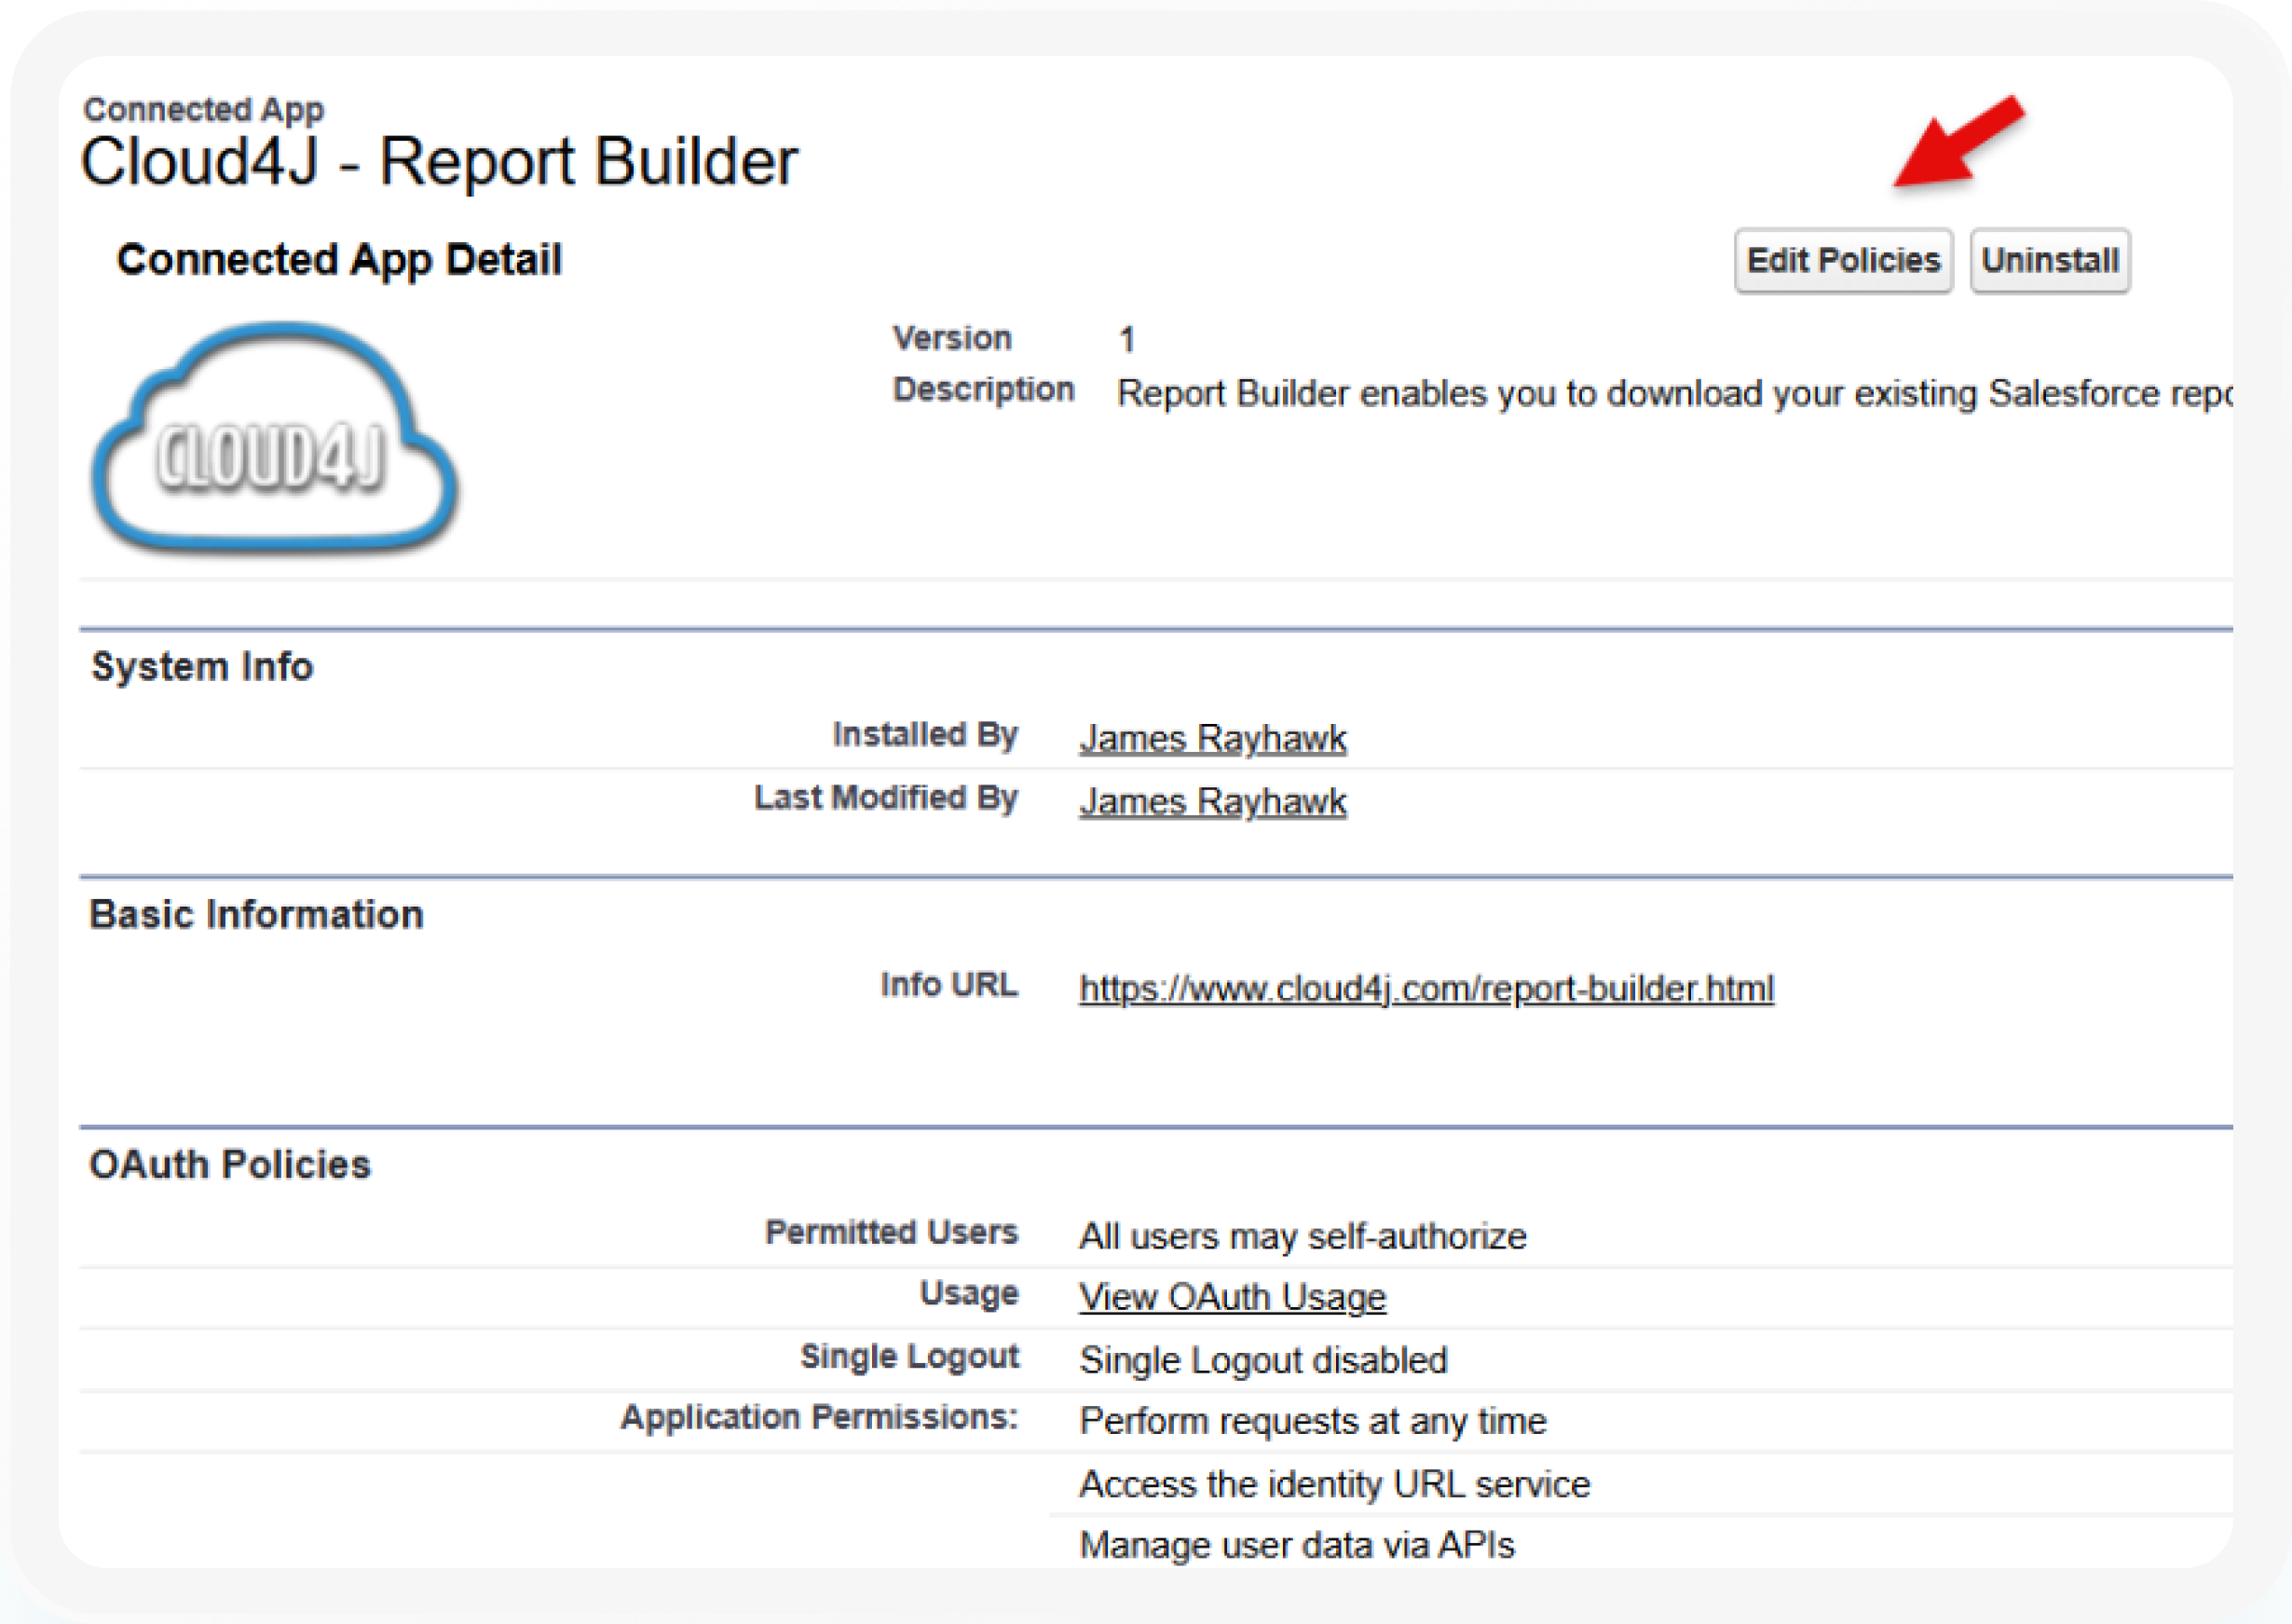Click the Application Permissions label
Image resolution: width=2292 pixels, height=1624 pixels.
[819, 1417]
